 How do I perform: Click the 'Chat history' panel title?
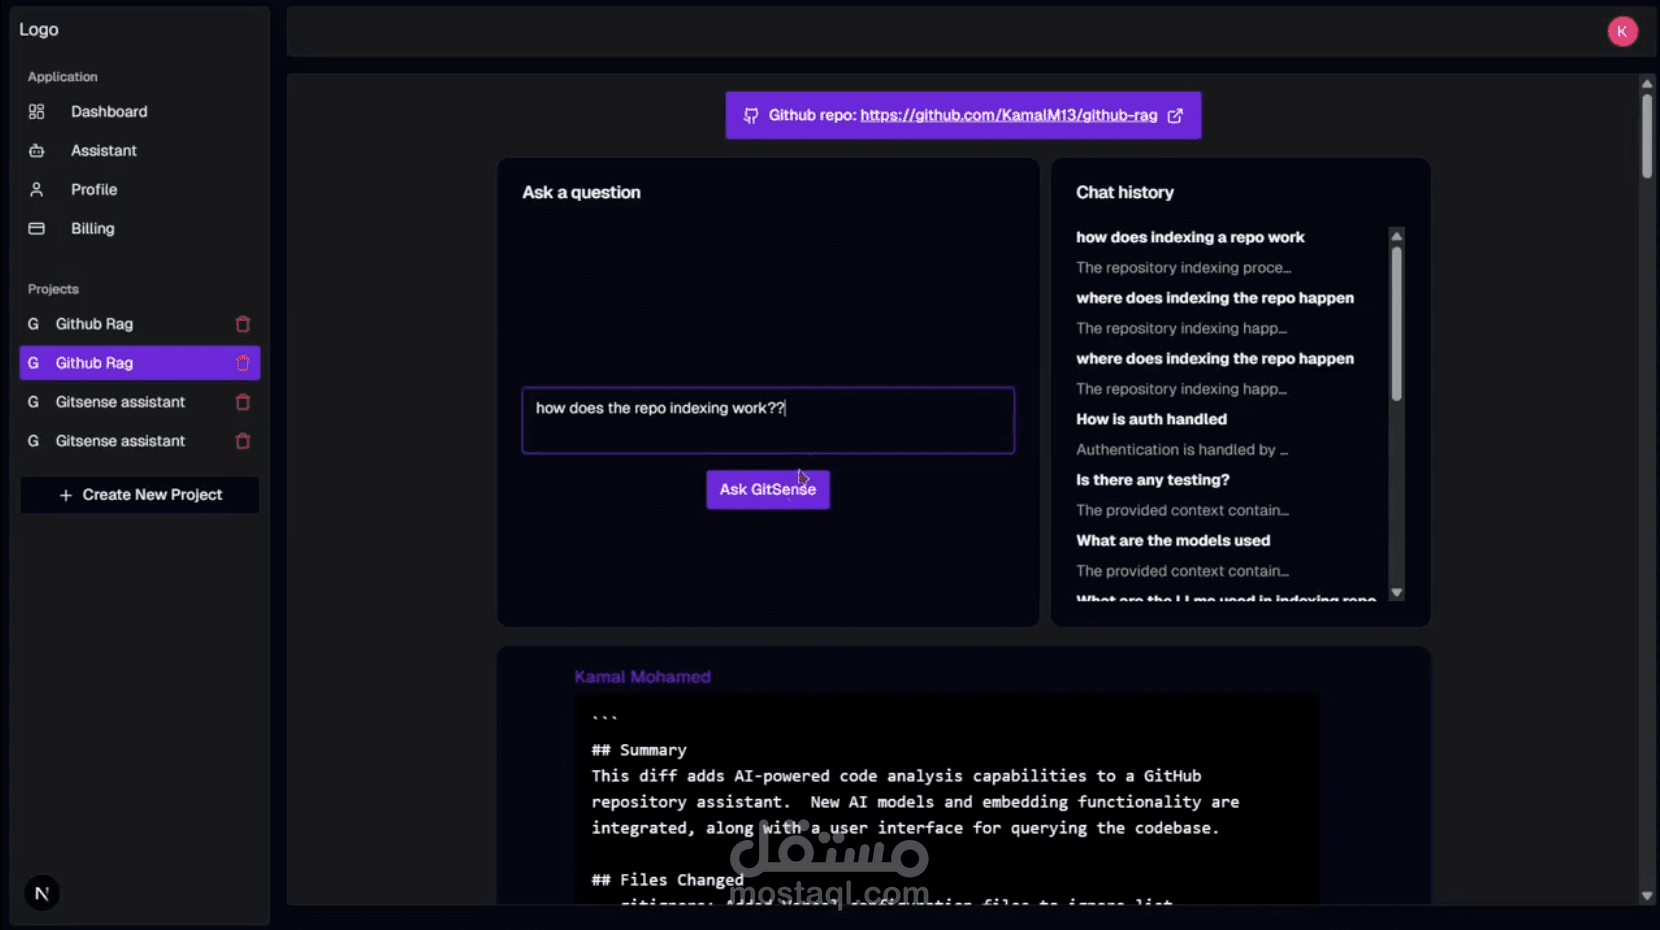[x=1125, y=193]
